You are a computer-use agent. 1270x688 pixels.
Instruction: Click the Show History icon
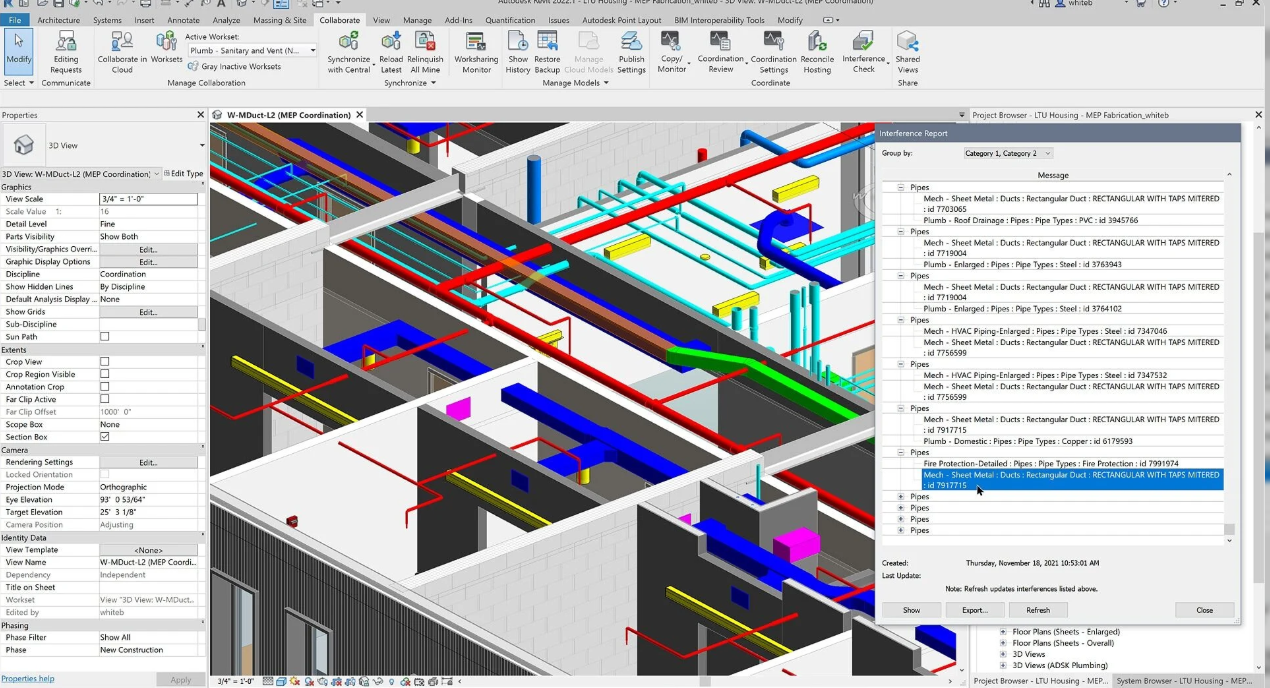click(x=517, y=42)
